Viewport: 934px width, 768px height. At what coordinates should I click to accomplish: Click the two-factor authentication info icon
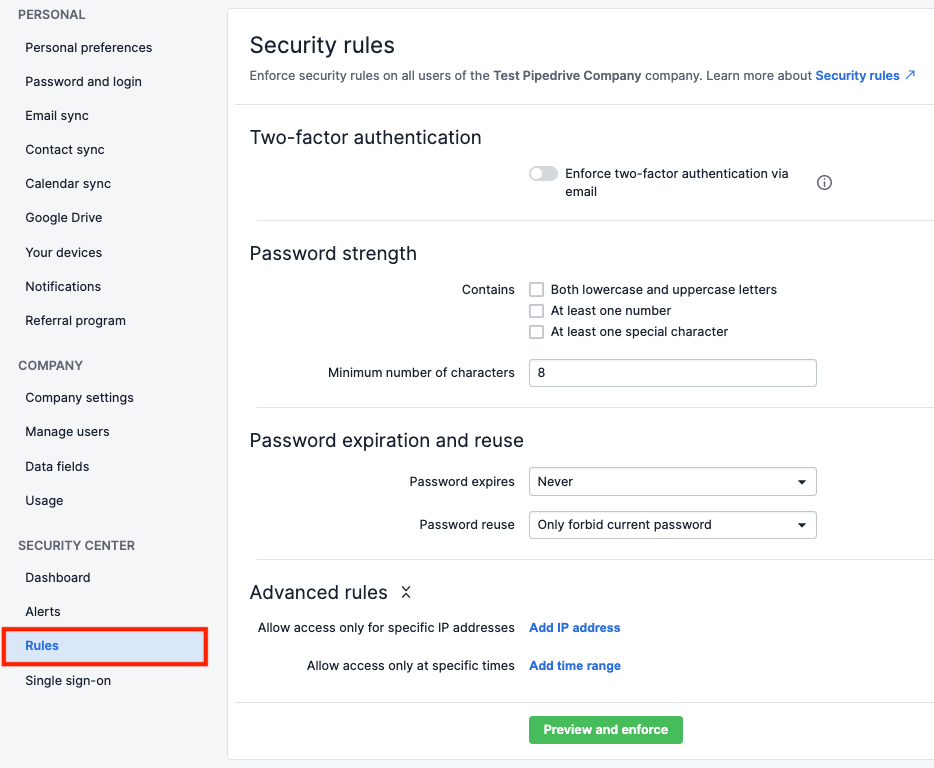tap(824, 183)
